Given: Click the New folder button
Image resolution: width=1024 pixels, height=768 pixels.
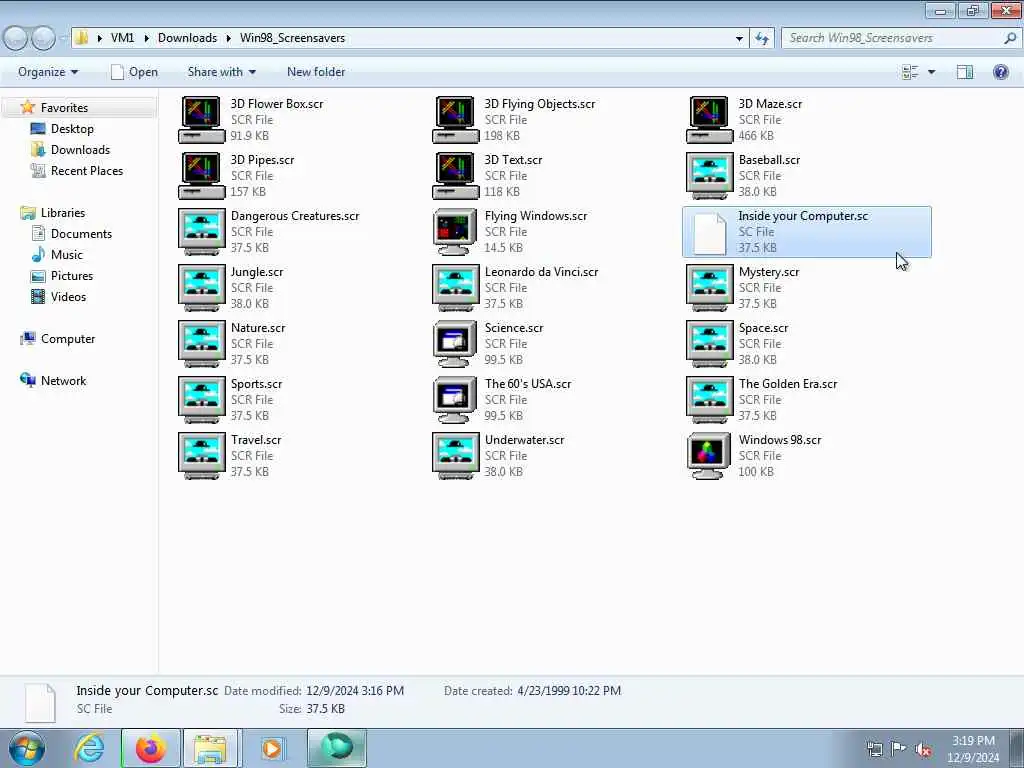Looking at the screenshot, I should click(x=316, y=72).
